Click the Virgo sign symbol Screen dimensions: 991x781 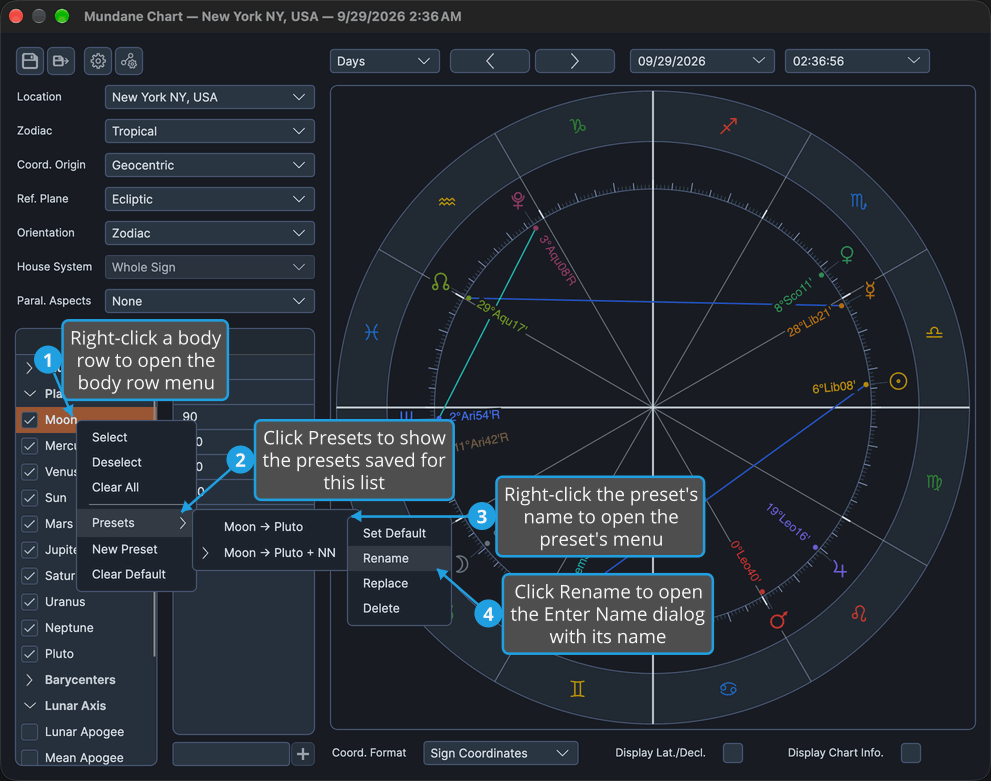point(934,483)
